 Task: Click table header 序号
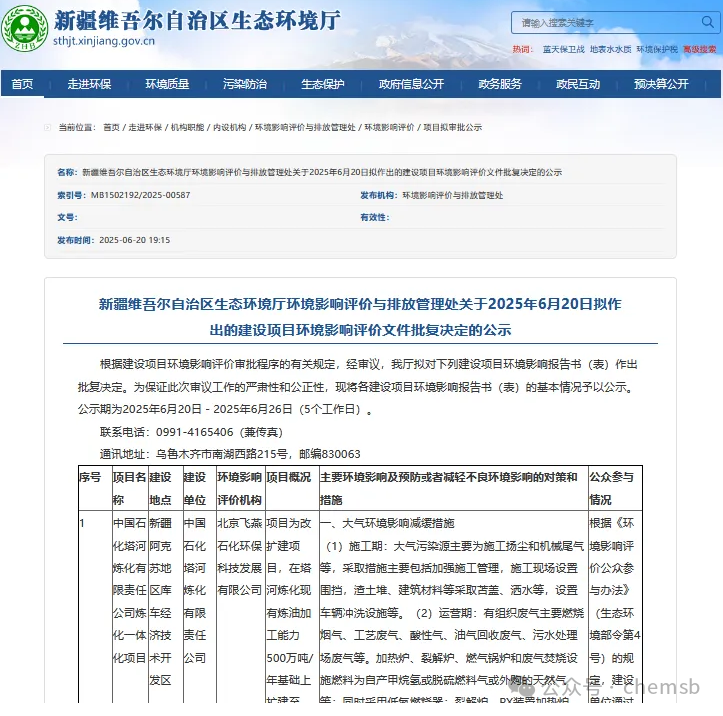[x=90, y=477]
